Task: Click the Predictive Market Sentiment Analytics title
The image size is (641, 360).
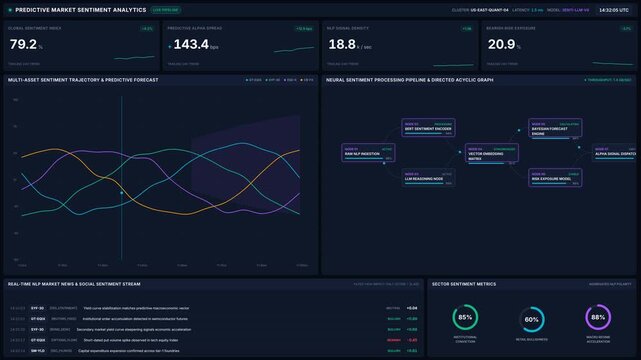Action: pyautogui.click(x=81, y=10)
